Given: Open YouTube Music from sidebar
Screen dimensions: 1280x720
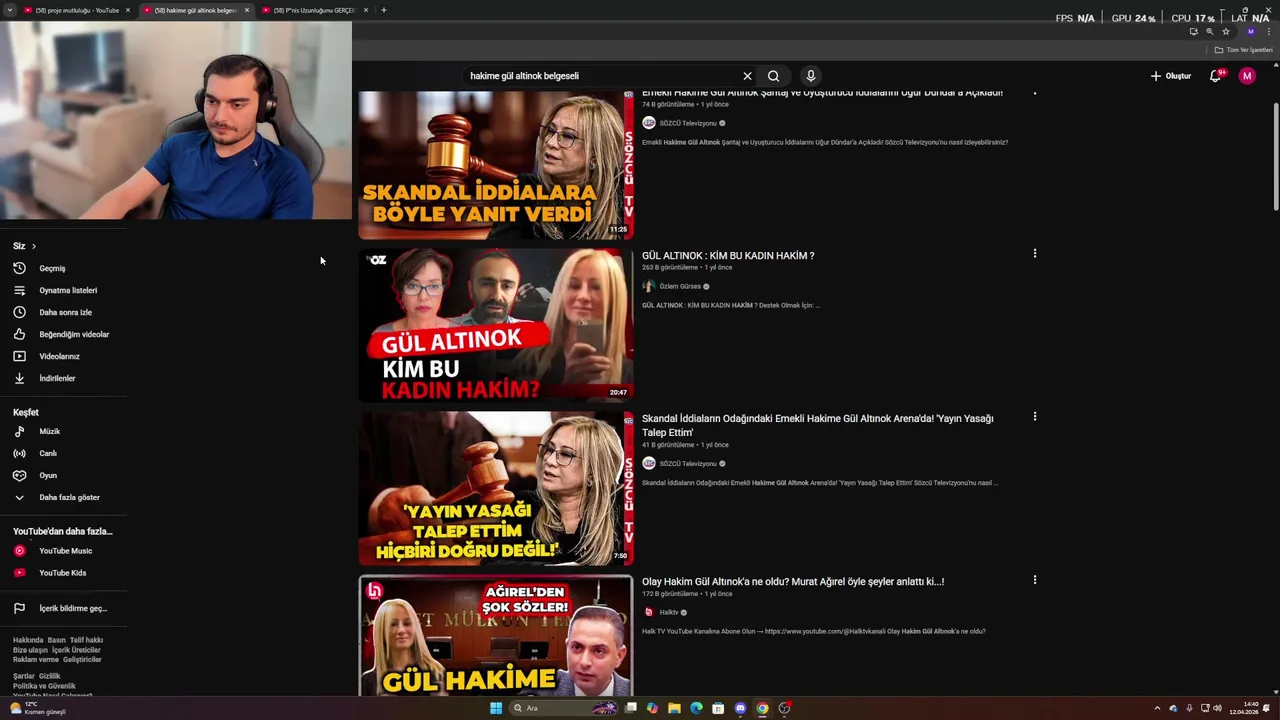Looking at the screenshot, I should click(x=65, y=551).
